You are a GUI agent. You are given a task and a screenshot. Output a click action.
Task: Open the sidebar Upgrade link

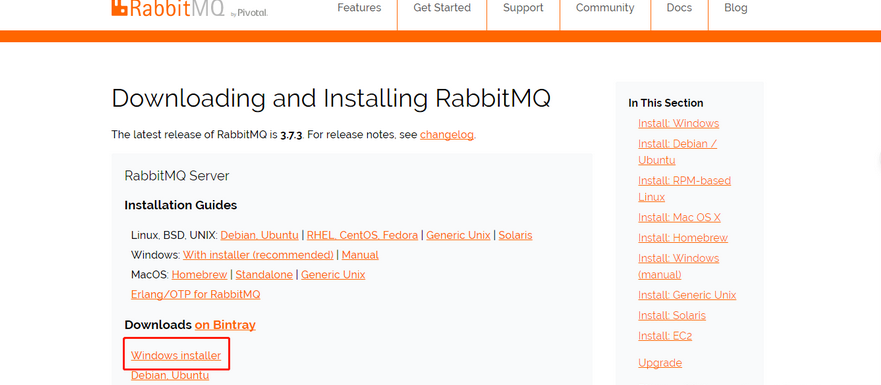pos(660,363)
